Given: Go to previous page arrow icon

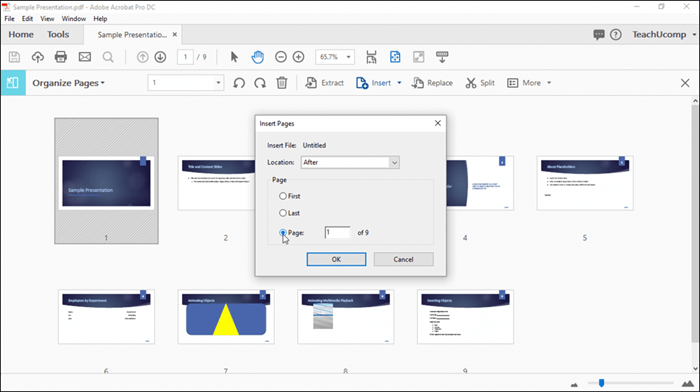Looking at the screenshot, I should coord(142,57).
